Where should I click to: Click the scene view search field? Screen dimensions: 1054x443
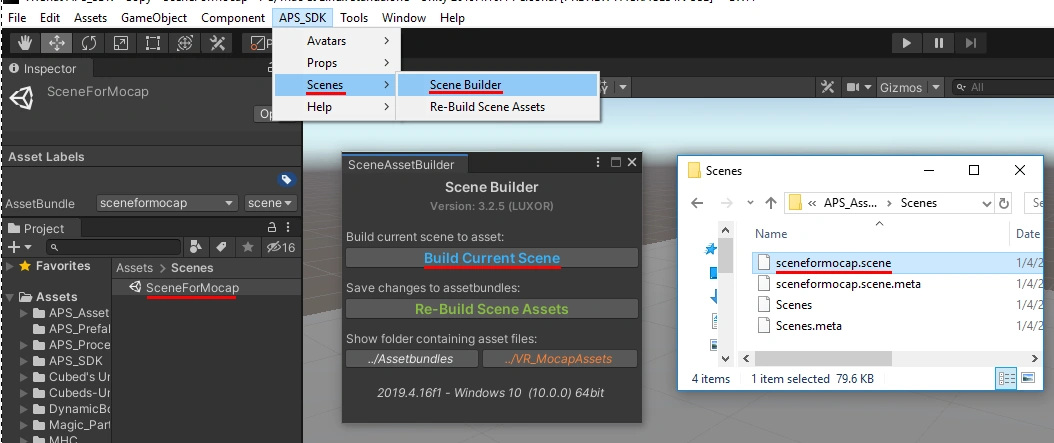point(1003,87)
